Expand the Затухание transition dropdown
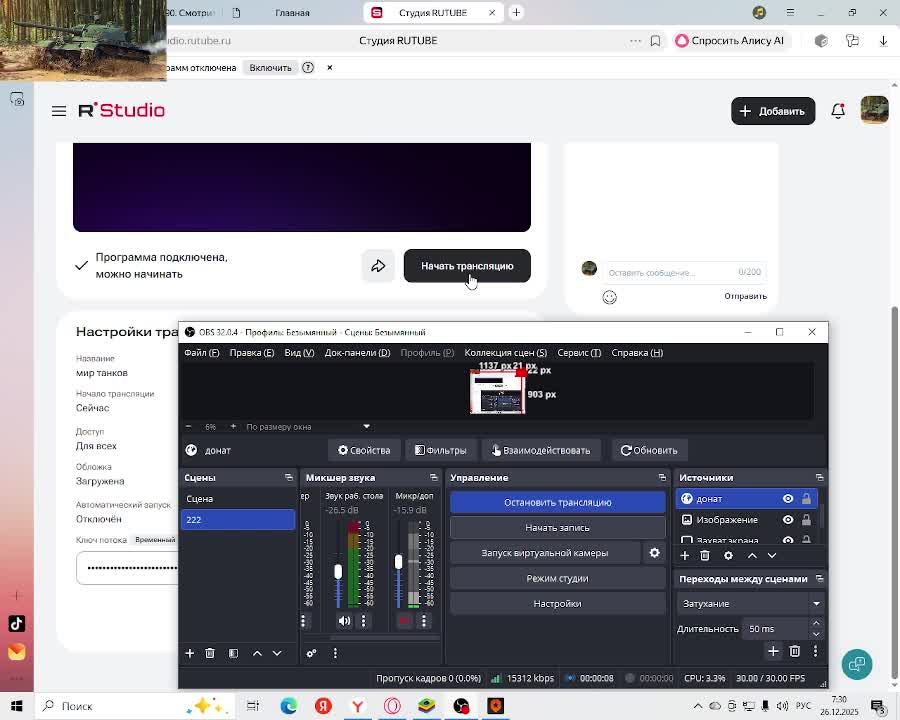 coord(750,604)
